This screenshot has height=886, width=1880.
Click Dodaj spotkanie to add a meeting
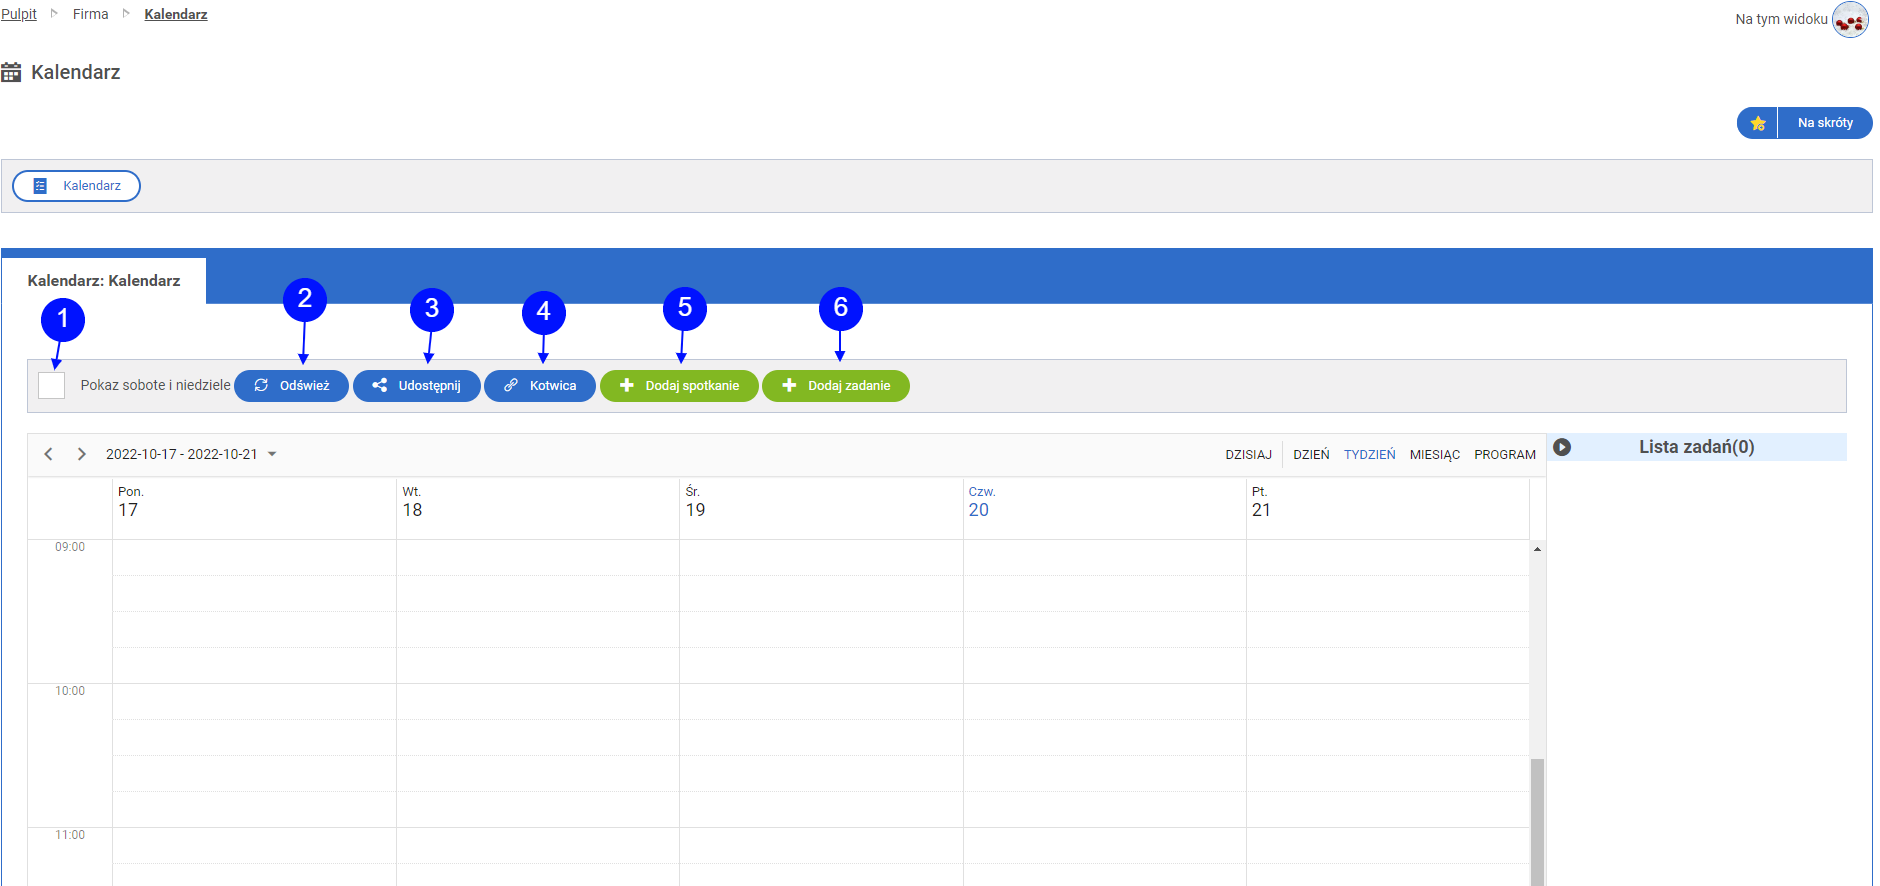pos(679,385)
